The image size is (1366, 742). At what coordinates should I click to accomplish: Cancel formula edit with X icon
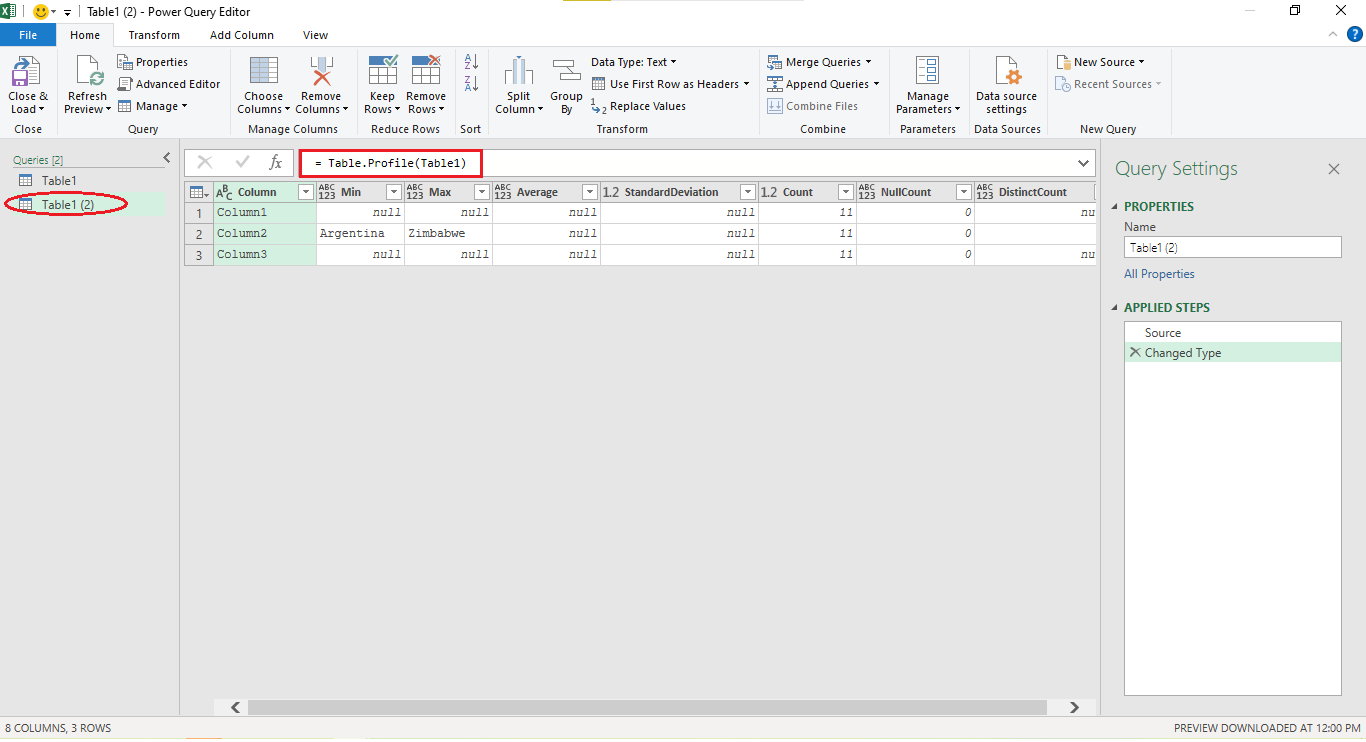tap(205, 162)
